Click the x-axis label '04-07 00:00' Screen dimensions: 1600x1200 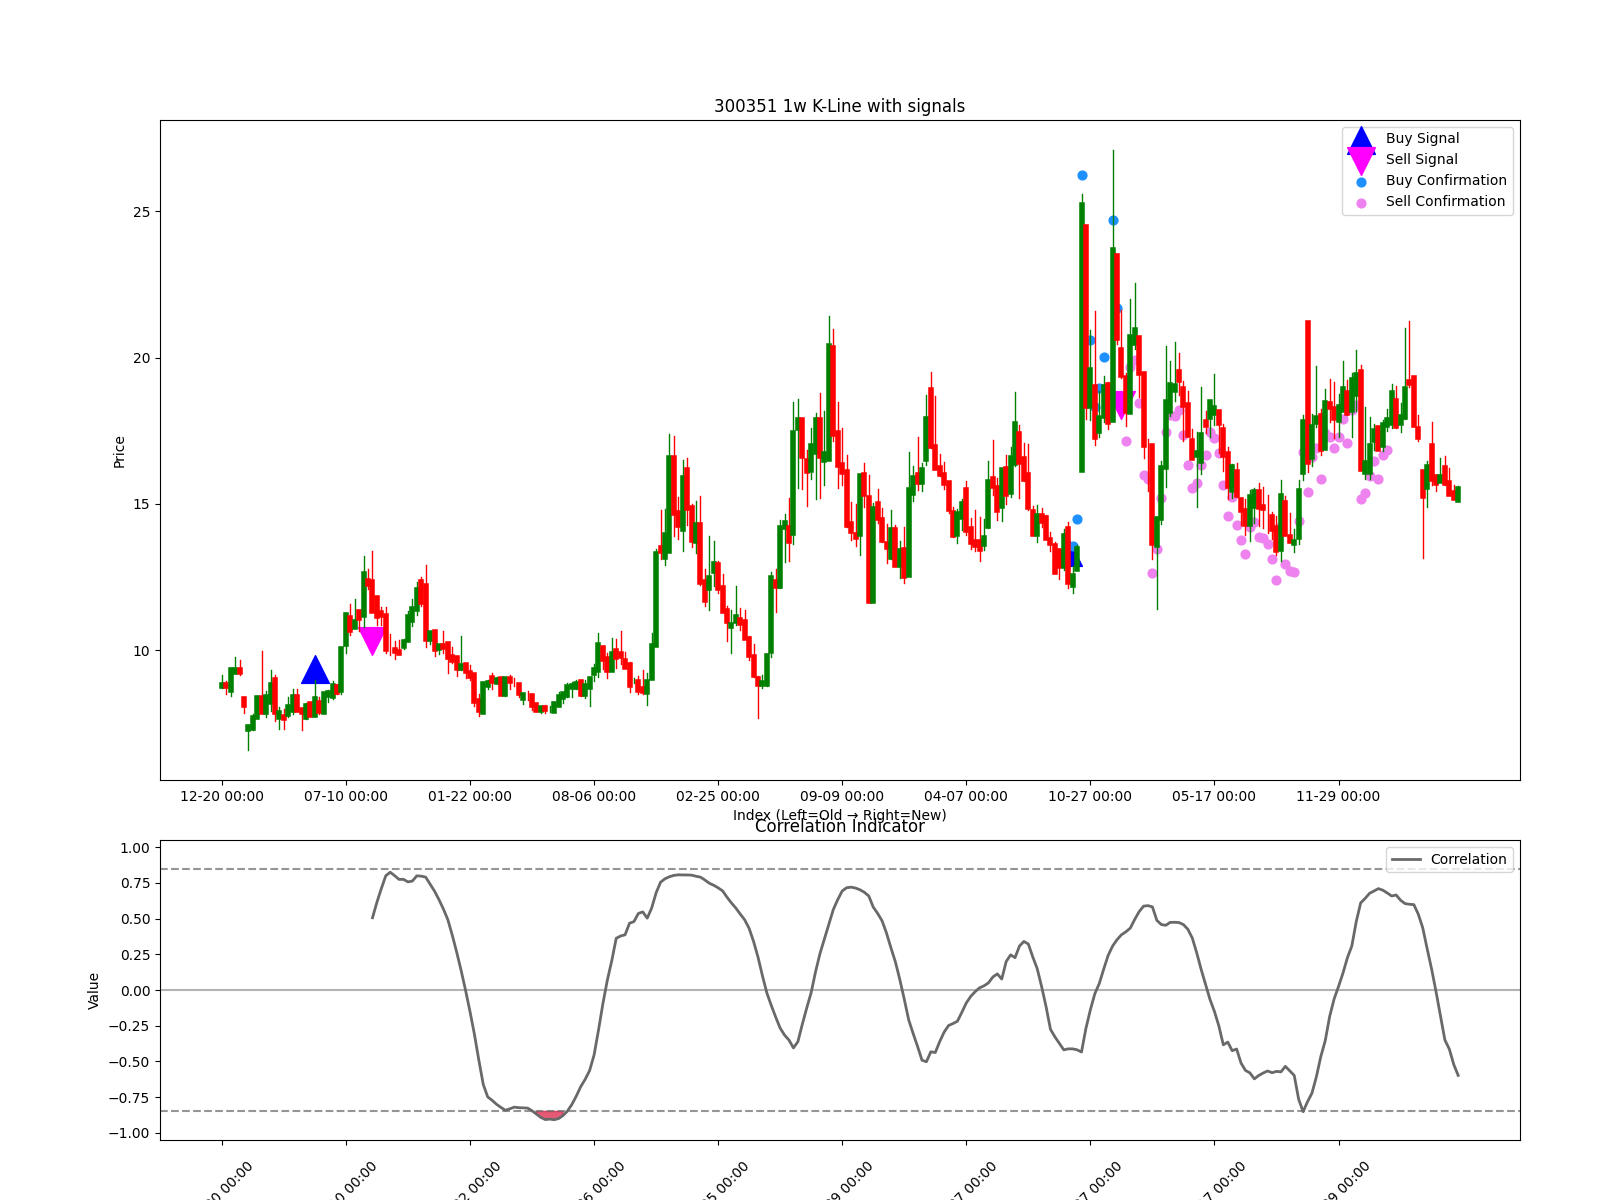pyautogui.click(x=966, y=796)
